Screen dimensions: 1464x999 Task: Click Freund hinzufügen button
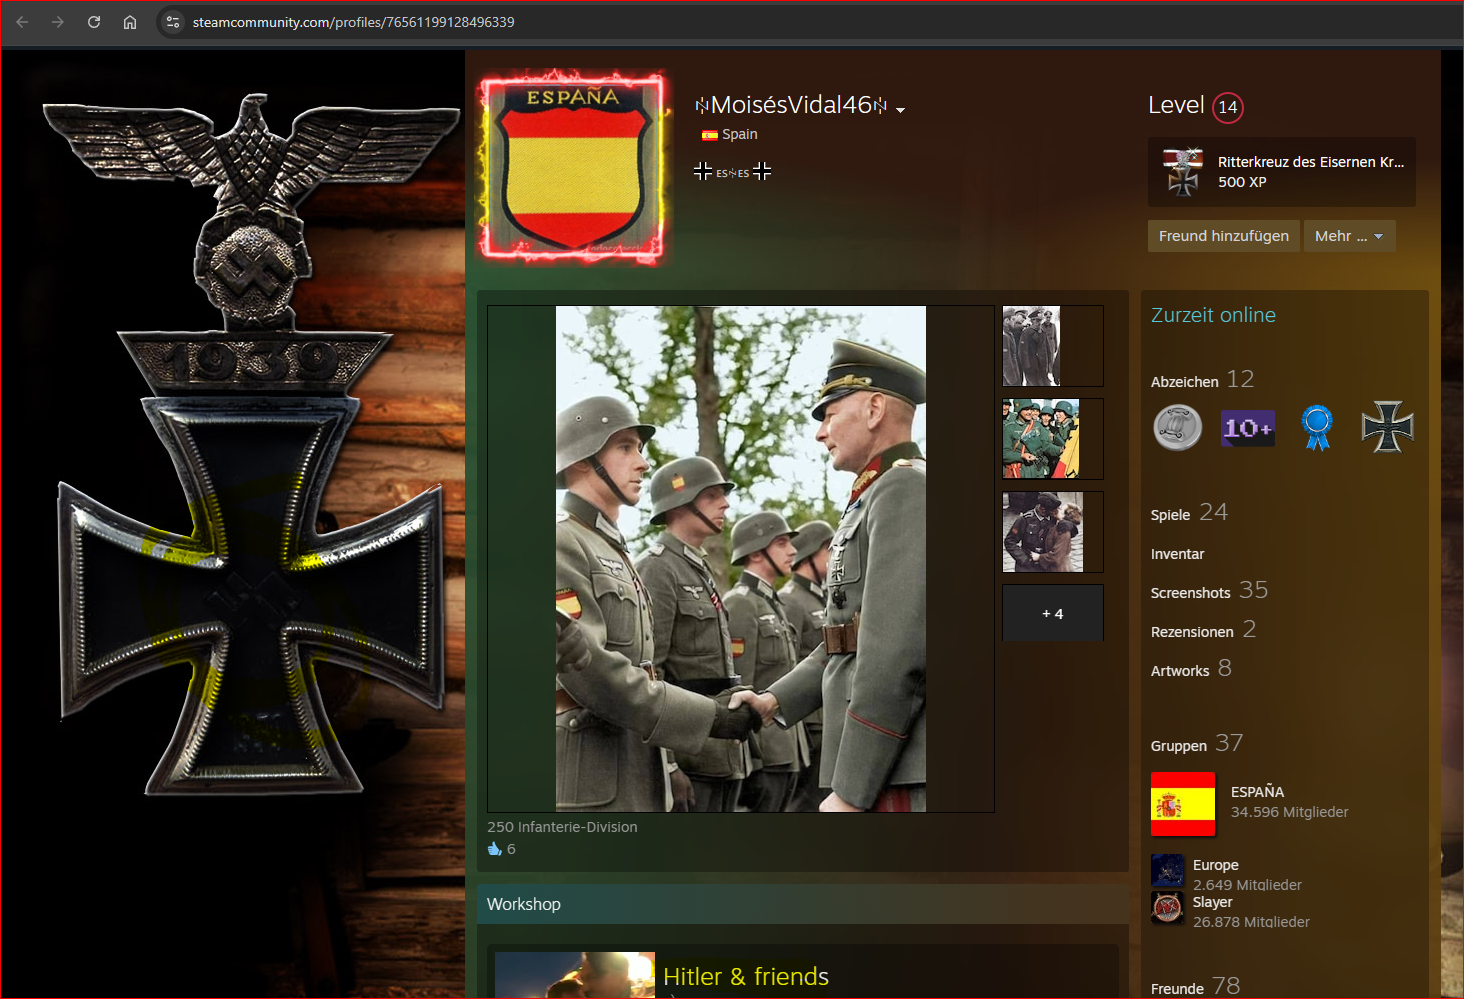(1223, 236)
